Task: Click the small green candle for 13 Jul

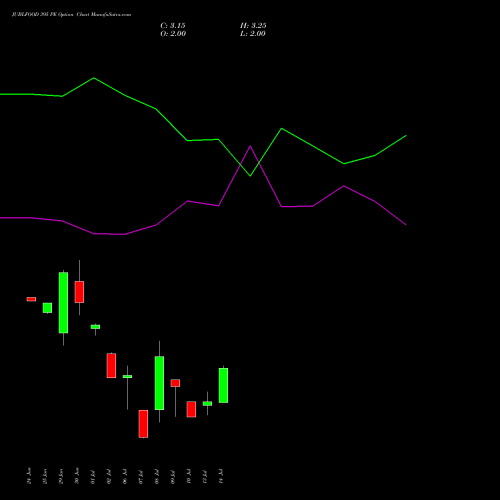Action: click(x=207, y=403)
